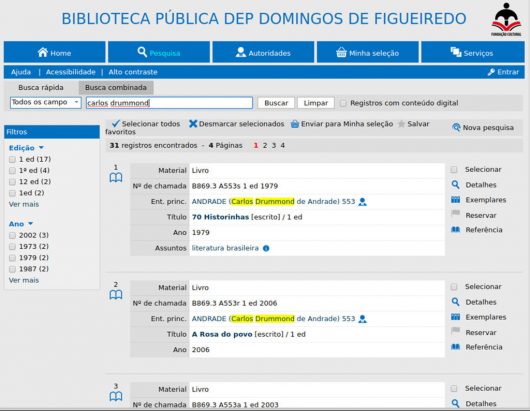Enable Registros com conteúdo digital checkbox
530x411 pixels.
click(x=343, y=103)
